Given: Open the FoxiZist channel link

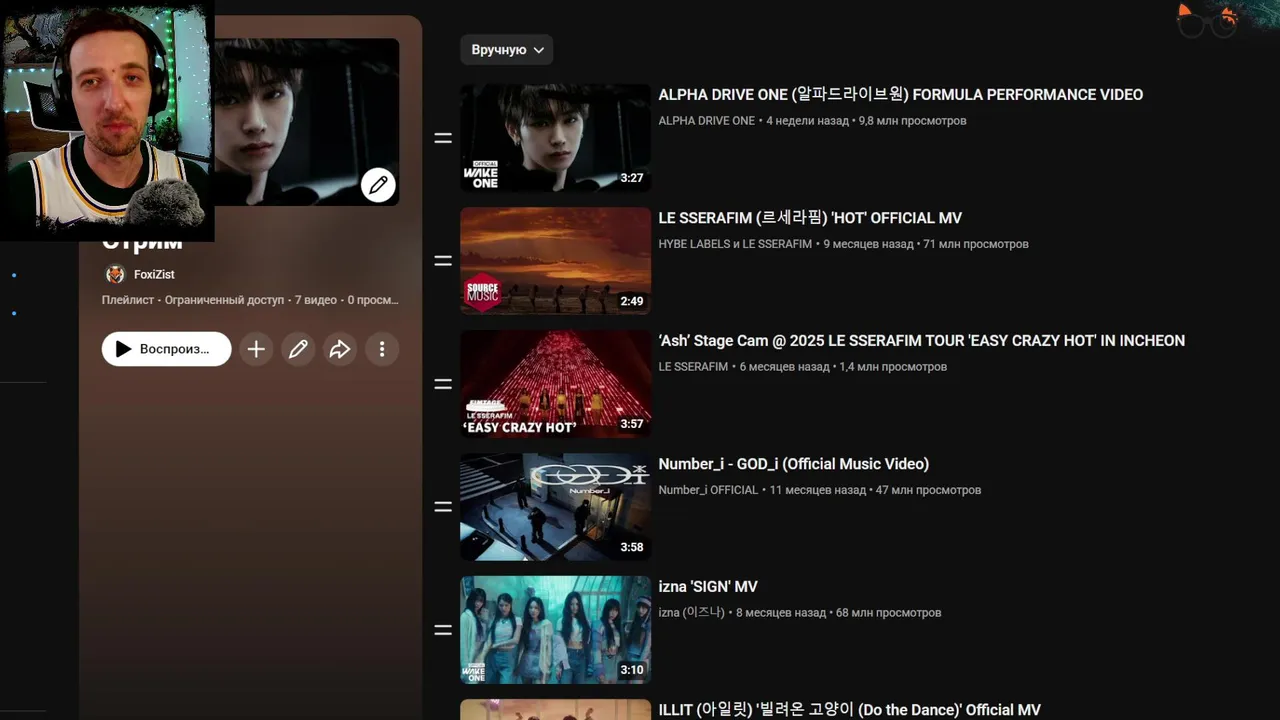Looking at the screenshot, I should [x=154, y=274].
